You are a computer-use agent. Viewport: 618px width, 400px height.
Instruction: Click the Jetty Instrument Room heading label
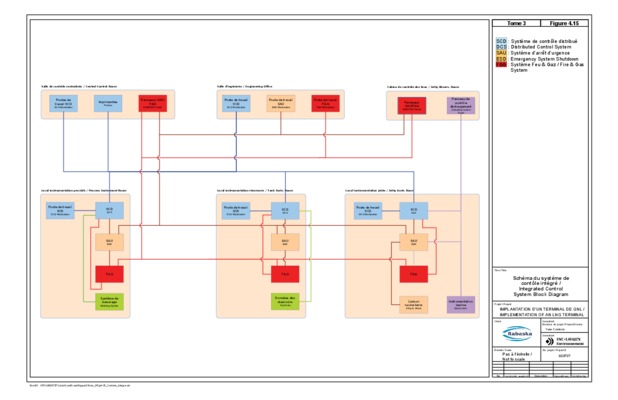pos(379,191)
